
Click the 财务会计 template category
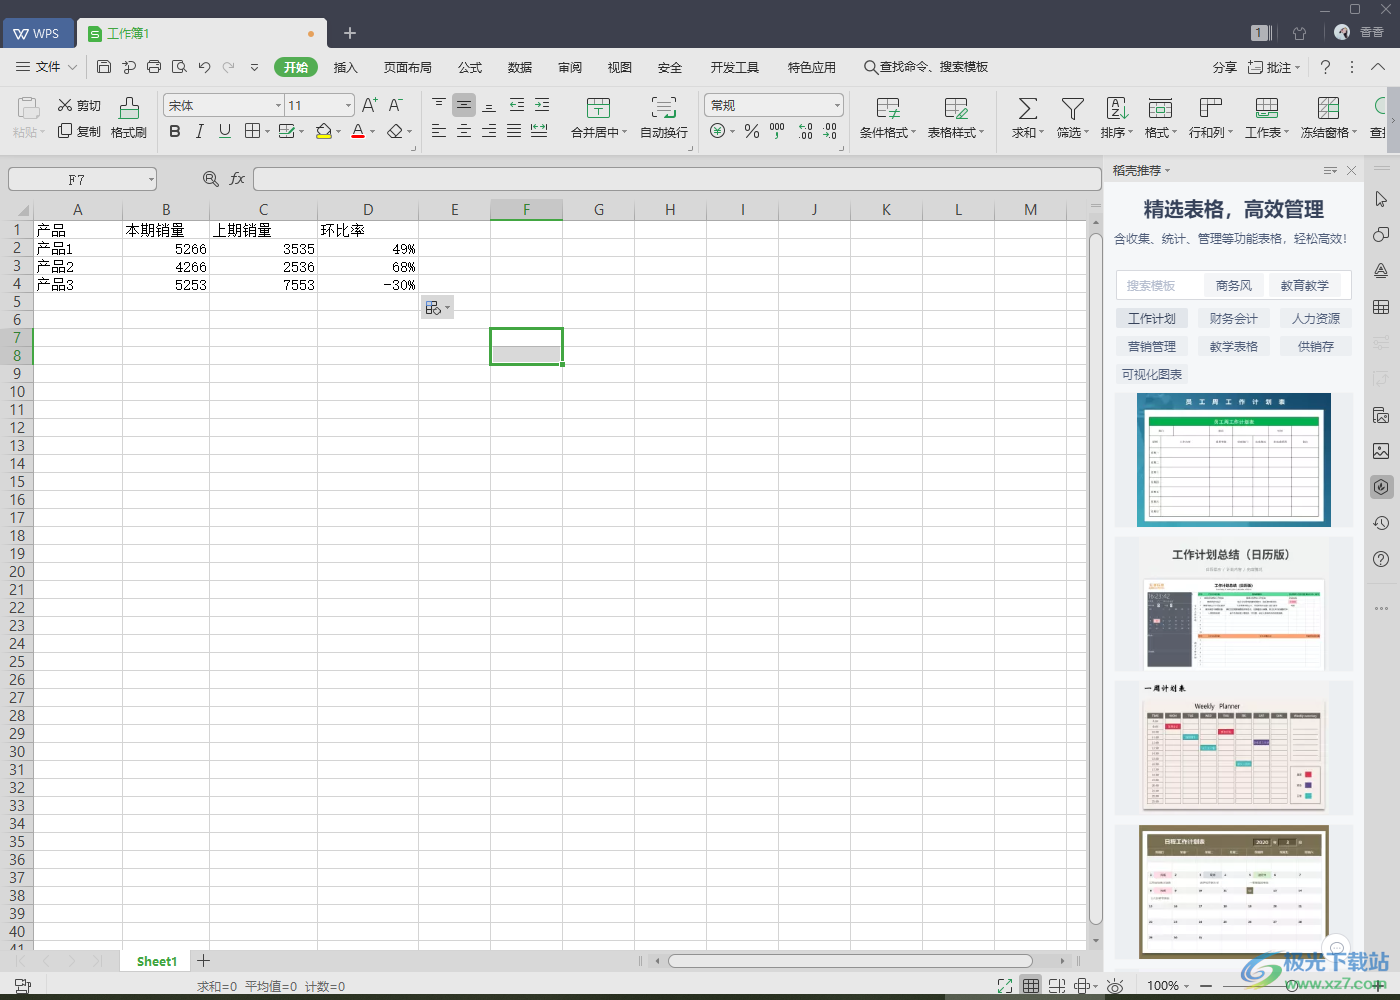pos(1234,318)
